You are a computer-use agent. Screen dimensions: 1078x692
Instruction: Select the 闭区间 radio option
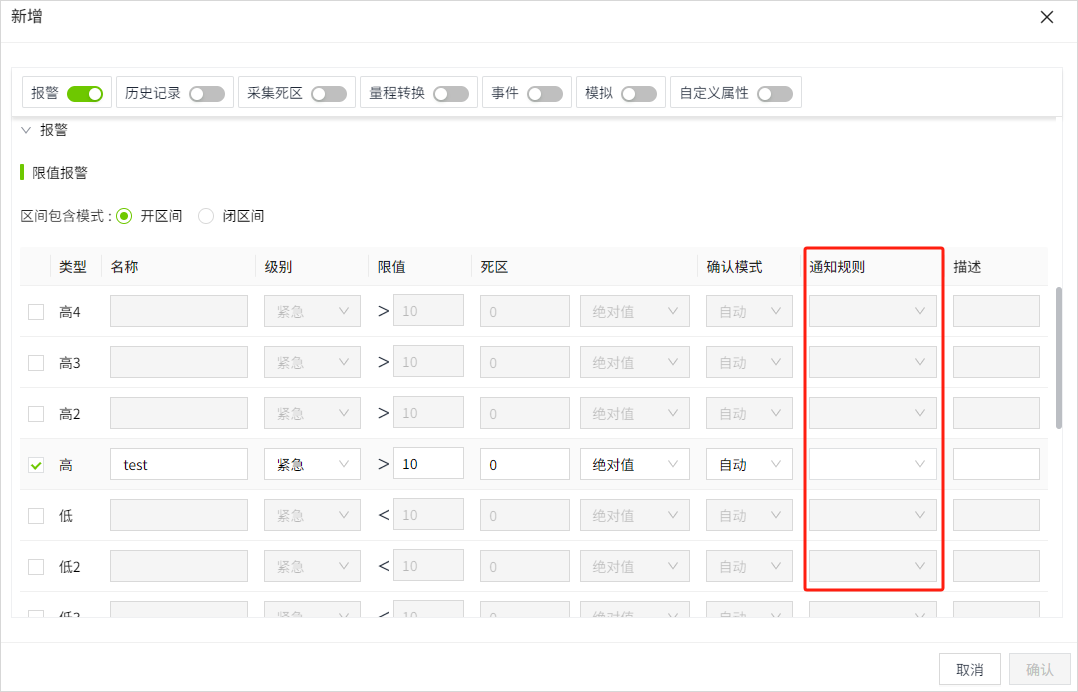click(x=206, y=216)
